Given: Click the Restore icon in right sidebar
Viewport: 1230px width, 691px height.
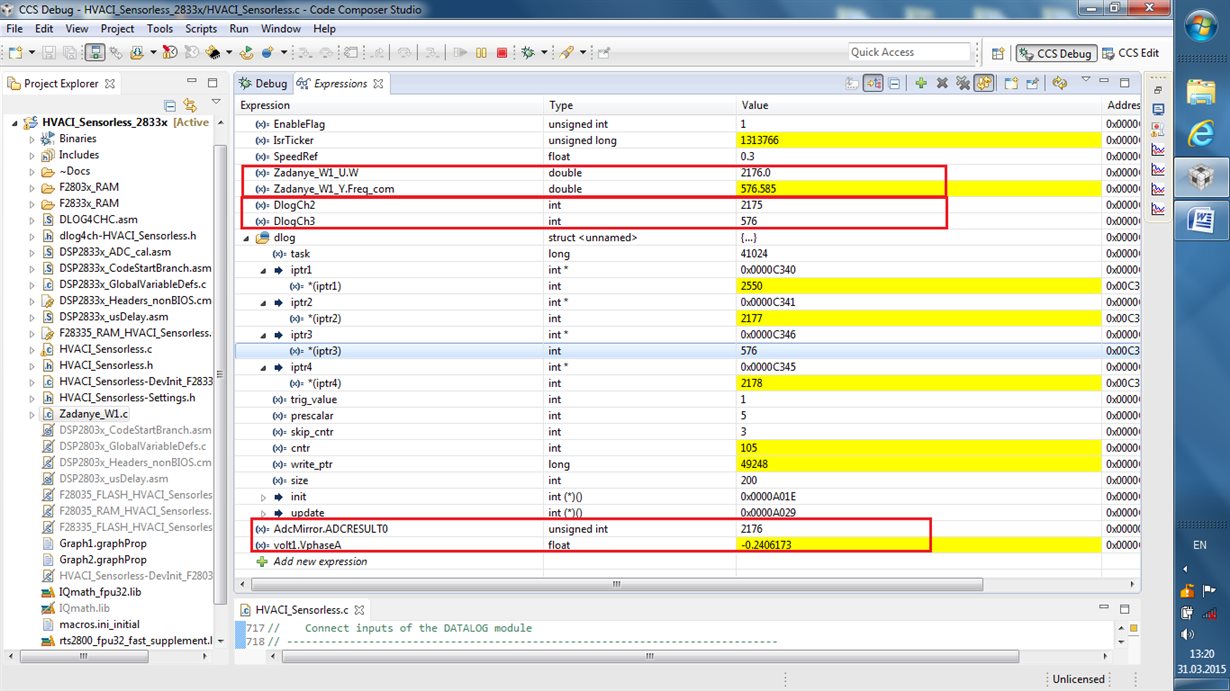Looking at the screenshot, I should click(x=1158, y=88).
